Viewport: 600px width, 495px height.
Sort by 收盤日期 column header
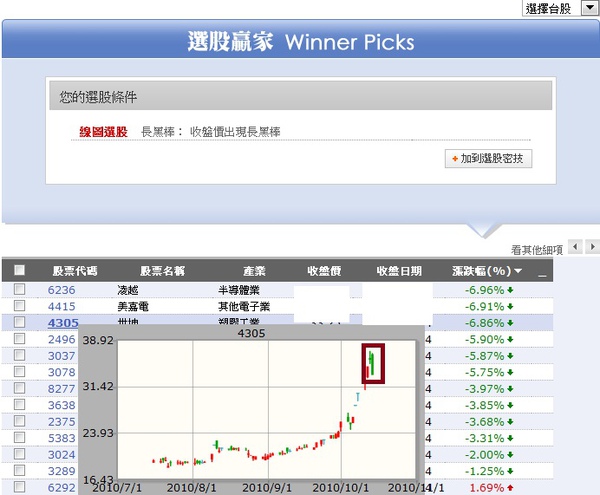click(x=399, y=271)
